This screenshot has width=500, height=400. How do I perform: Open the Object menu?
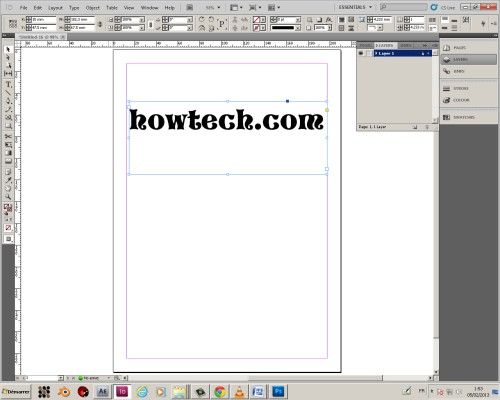pos(92,7)
